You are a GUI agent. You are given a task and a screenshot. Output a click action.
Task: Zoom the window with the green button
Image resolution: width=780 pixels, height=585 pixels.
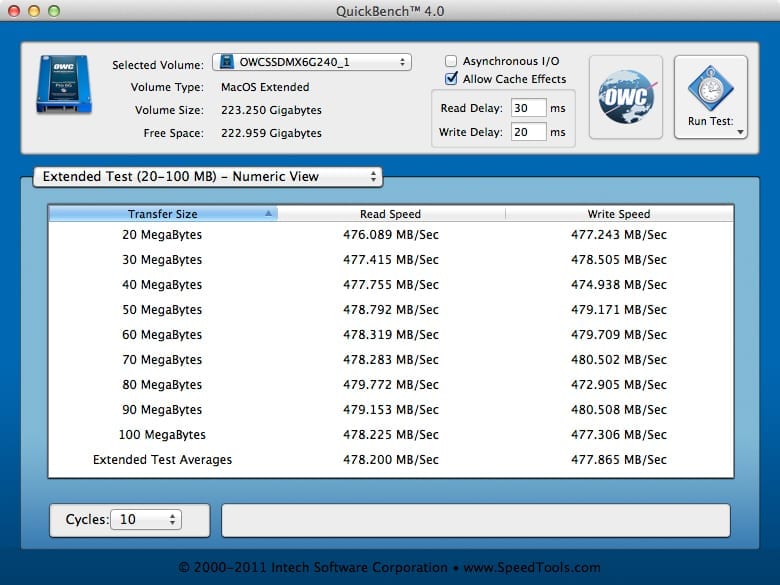click(x=54, y=10)
